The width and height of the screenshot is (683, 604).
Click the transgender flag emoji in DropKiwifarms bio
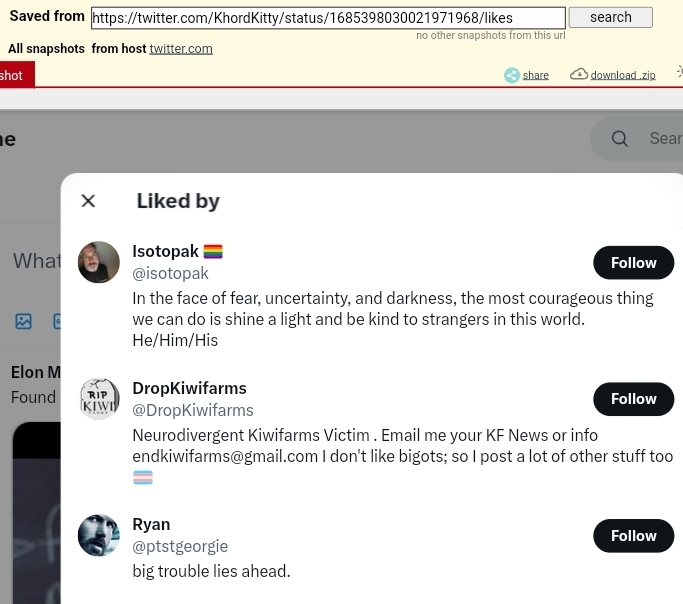[x=143, y=478]
